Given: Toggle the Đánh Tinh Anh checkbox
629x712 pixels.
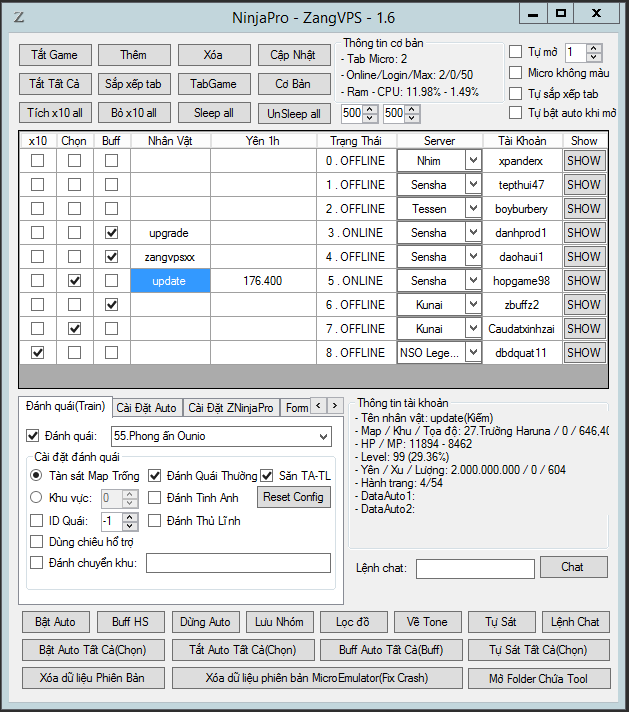Looking at the screenshot, I should click(x=155, y=497).
